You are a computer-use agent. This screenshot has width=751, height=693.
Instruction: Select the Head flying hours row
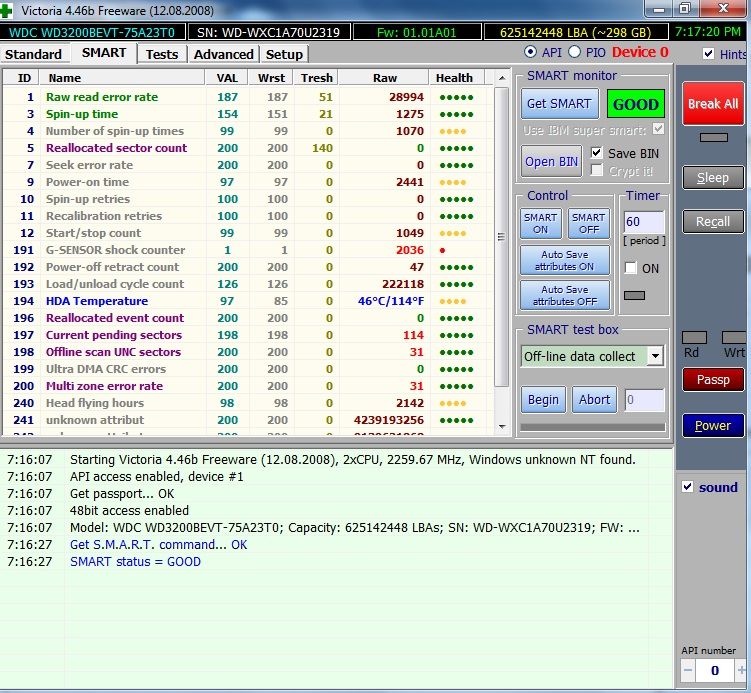(248, 403)
